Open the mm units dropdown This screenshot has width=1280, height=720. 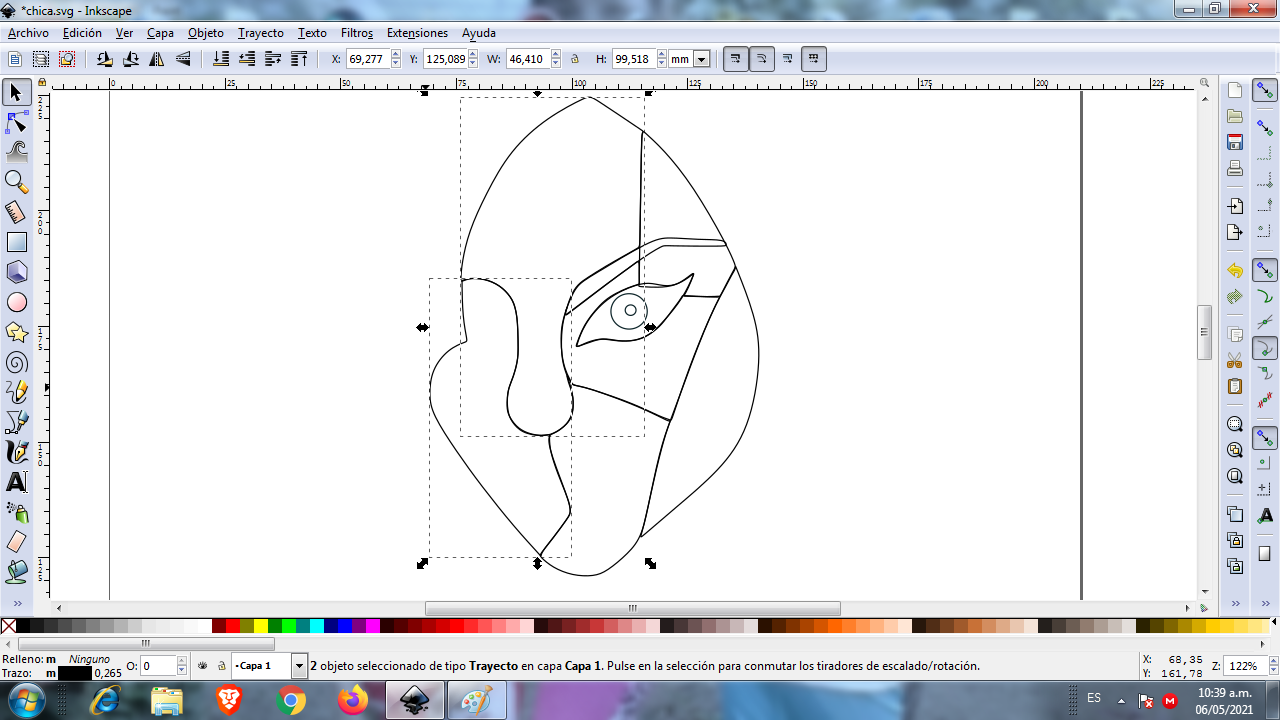pos(701,59)
